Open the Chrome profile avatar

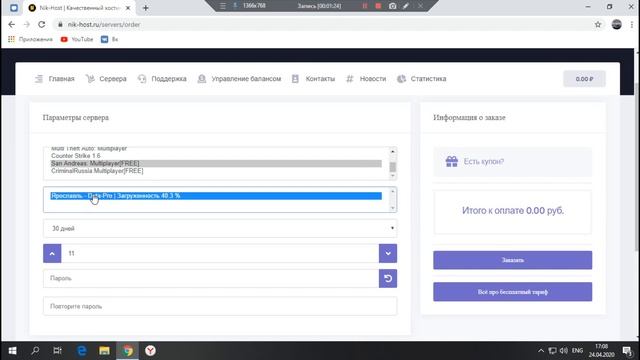pos(616,24)
